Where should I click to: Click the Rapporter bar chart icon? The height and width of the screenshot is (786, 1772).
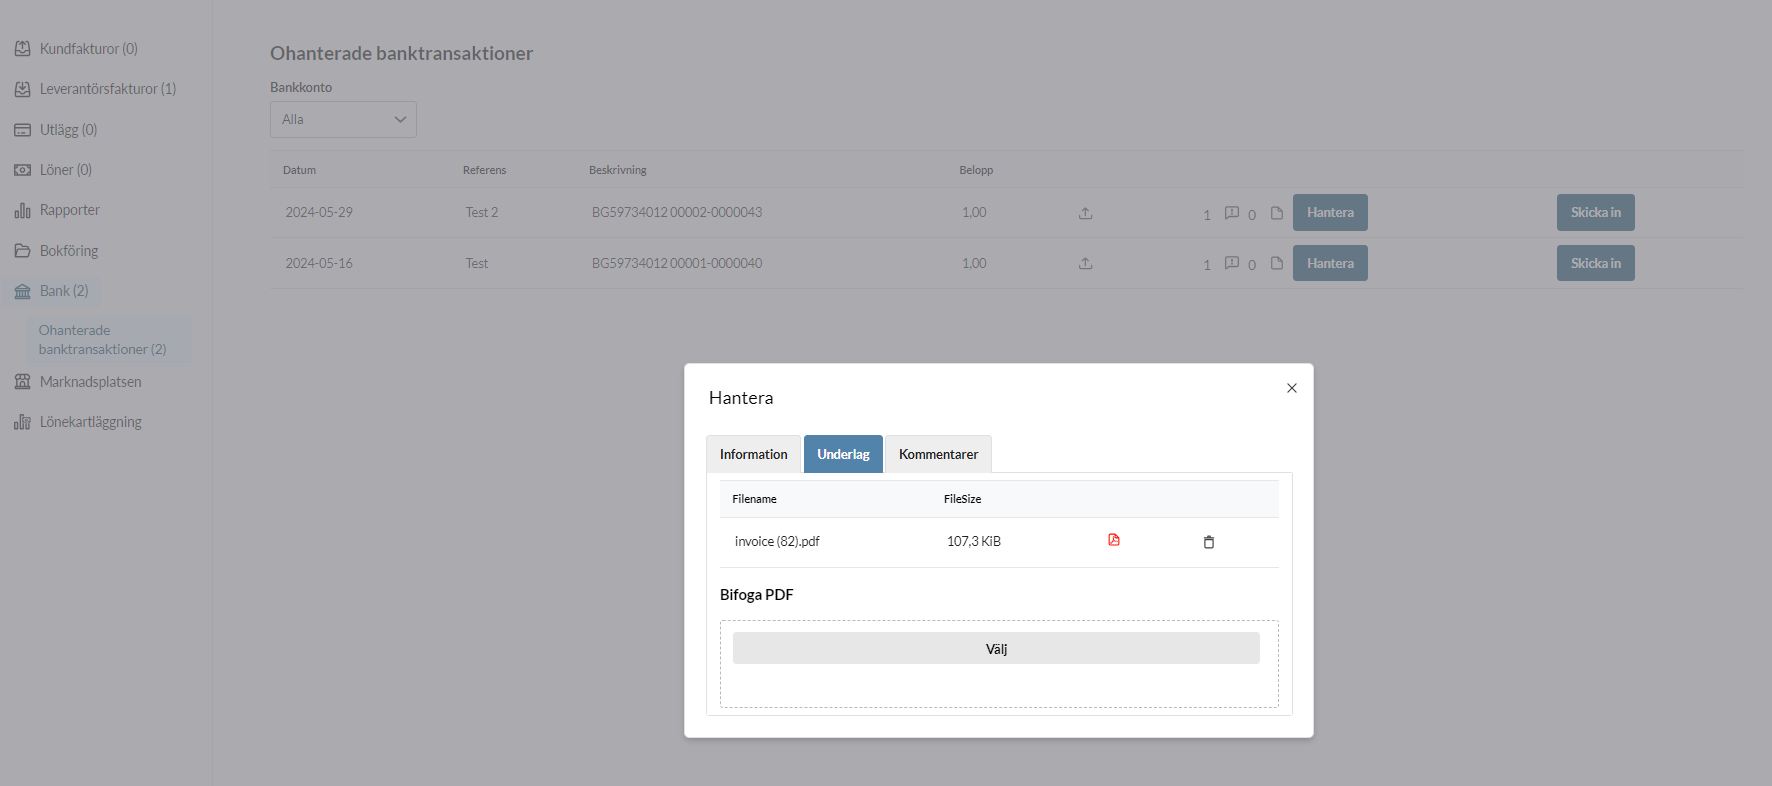pyautogui.click(x=22, y=210)
